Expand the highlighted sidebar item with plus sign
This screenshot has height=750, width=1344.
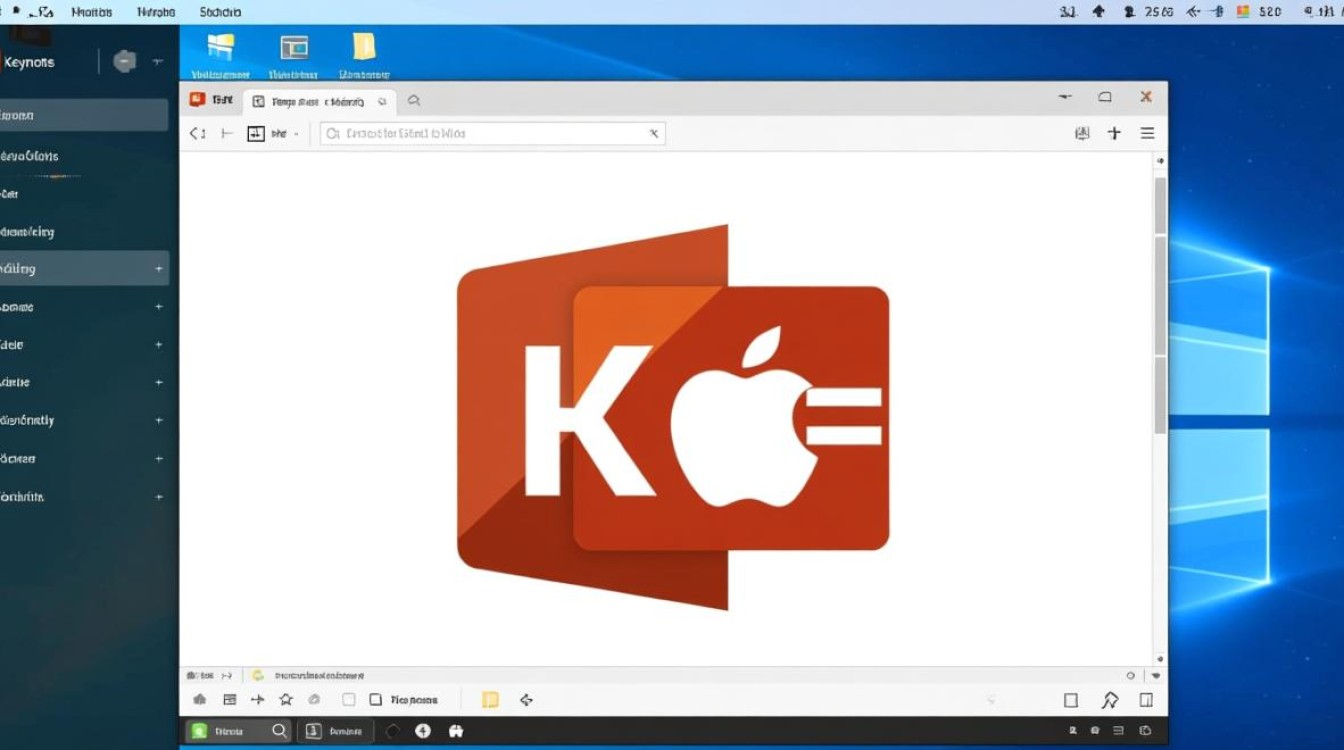point(158,269)
